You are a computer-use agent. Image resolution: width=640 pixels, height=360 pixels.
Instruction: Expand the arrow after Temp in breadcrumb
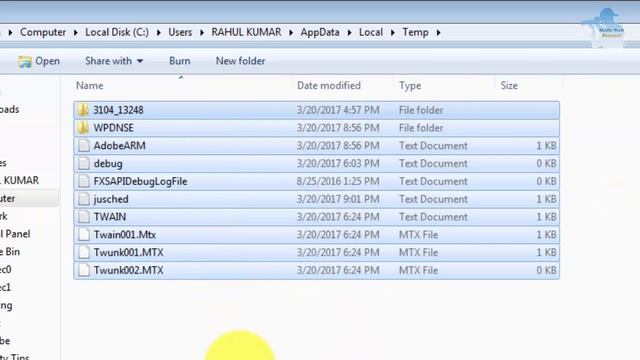[x=438, y=32]
